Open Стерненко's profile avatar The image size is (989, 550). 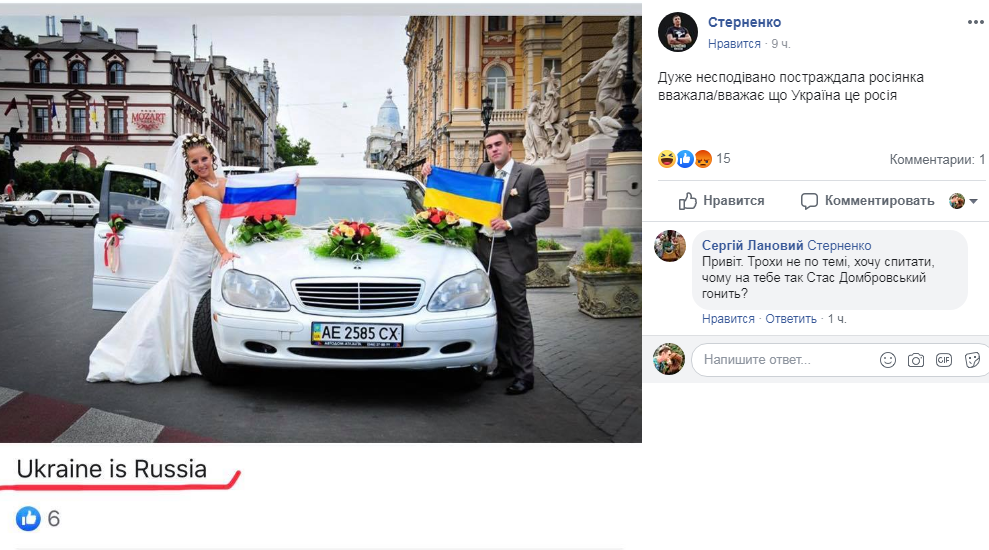(x=678, y=32)
